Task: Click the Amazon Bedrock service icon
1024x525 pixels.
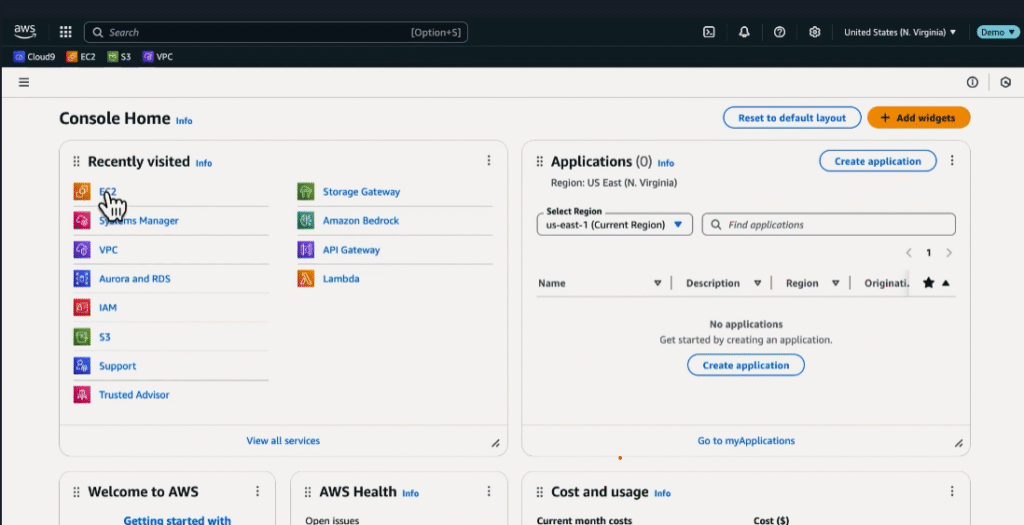Action: point(306,221)
